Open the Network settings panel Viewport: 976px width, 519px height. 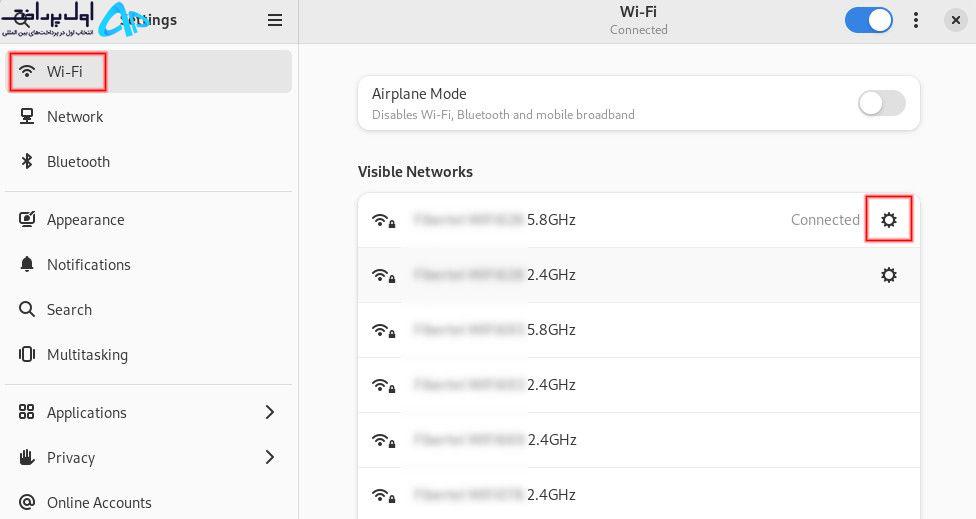click(149, 116)
